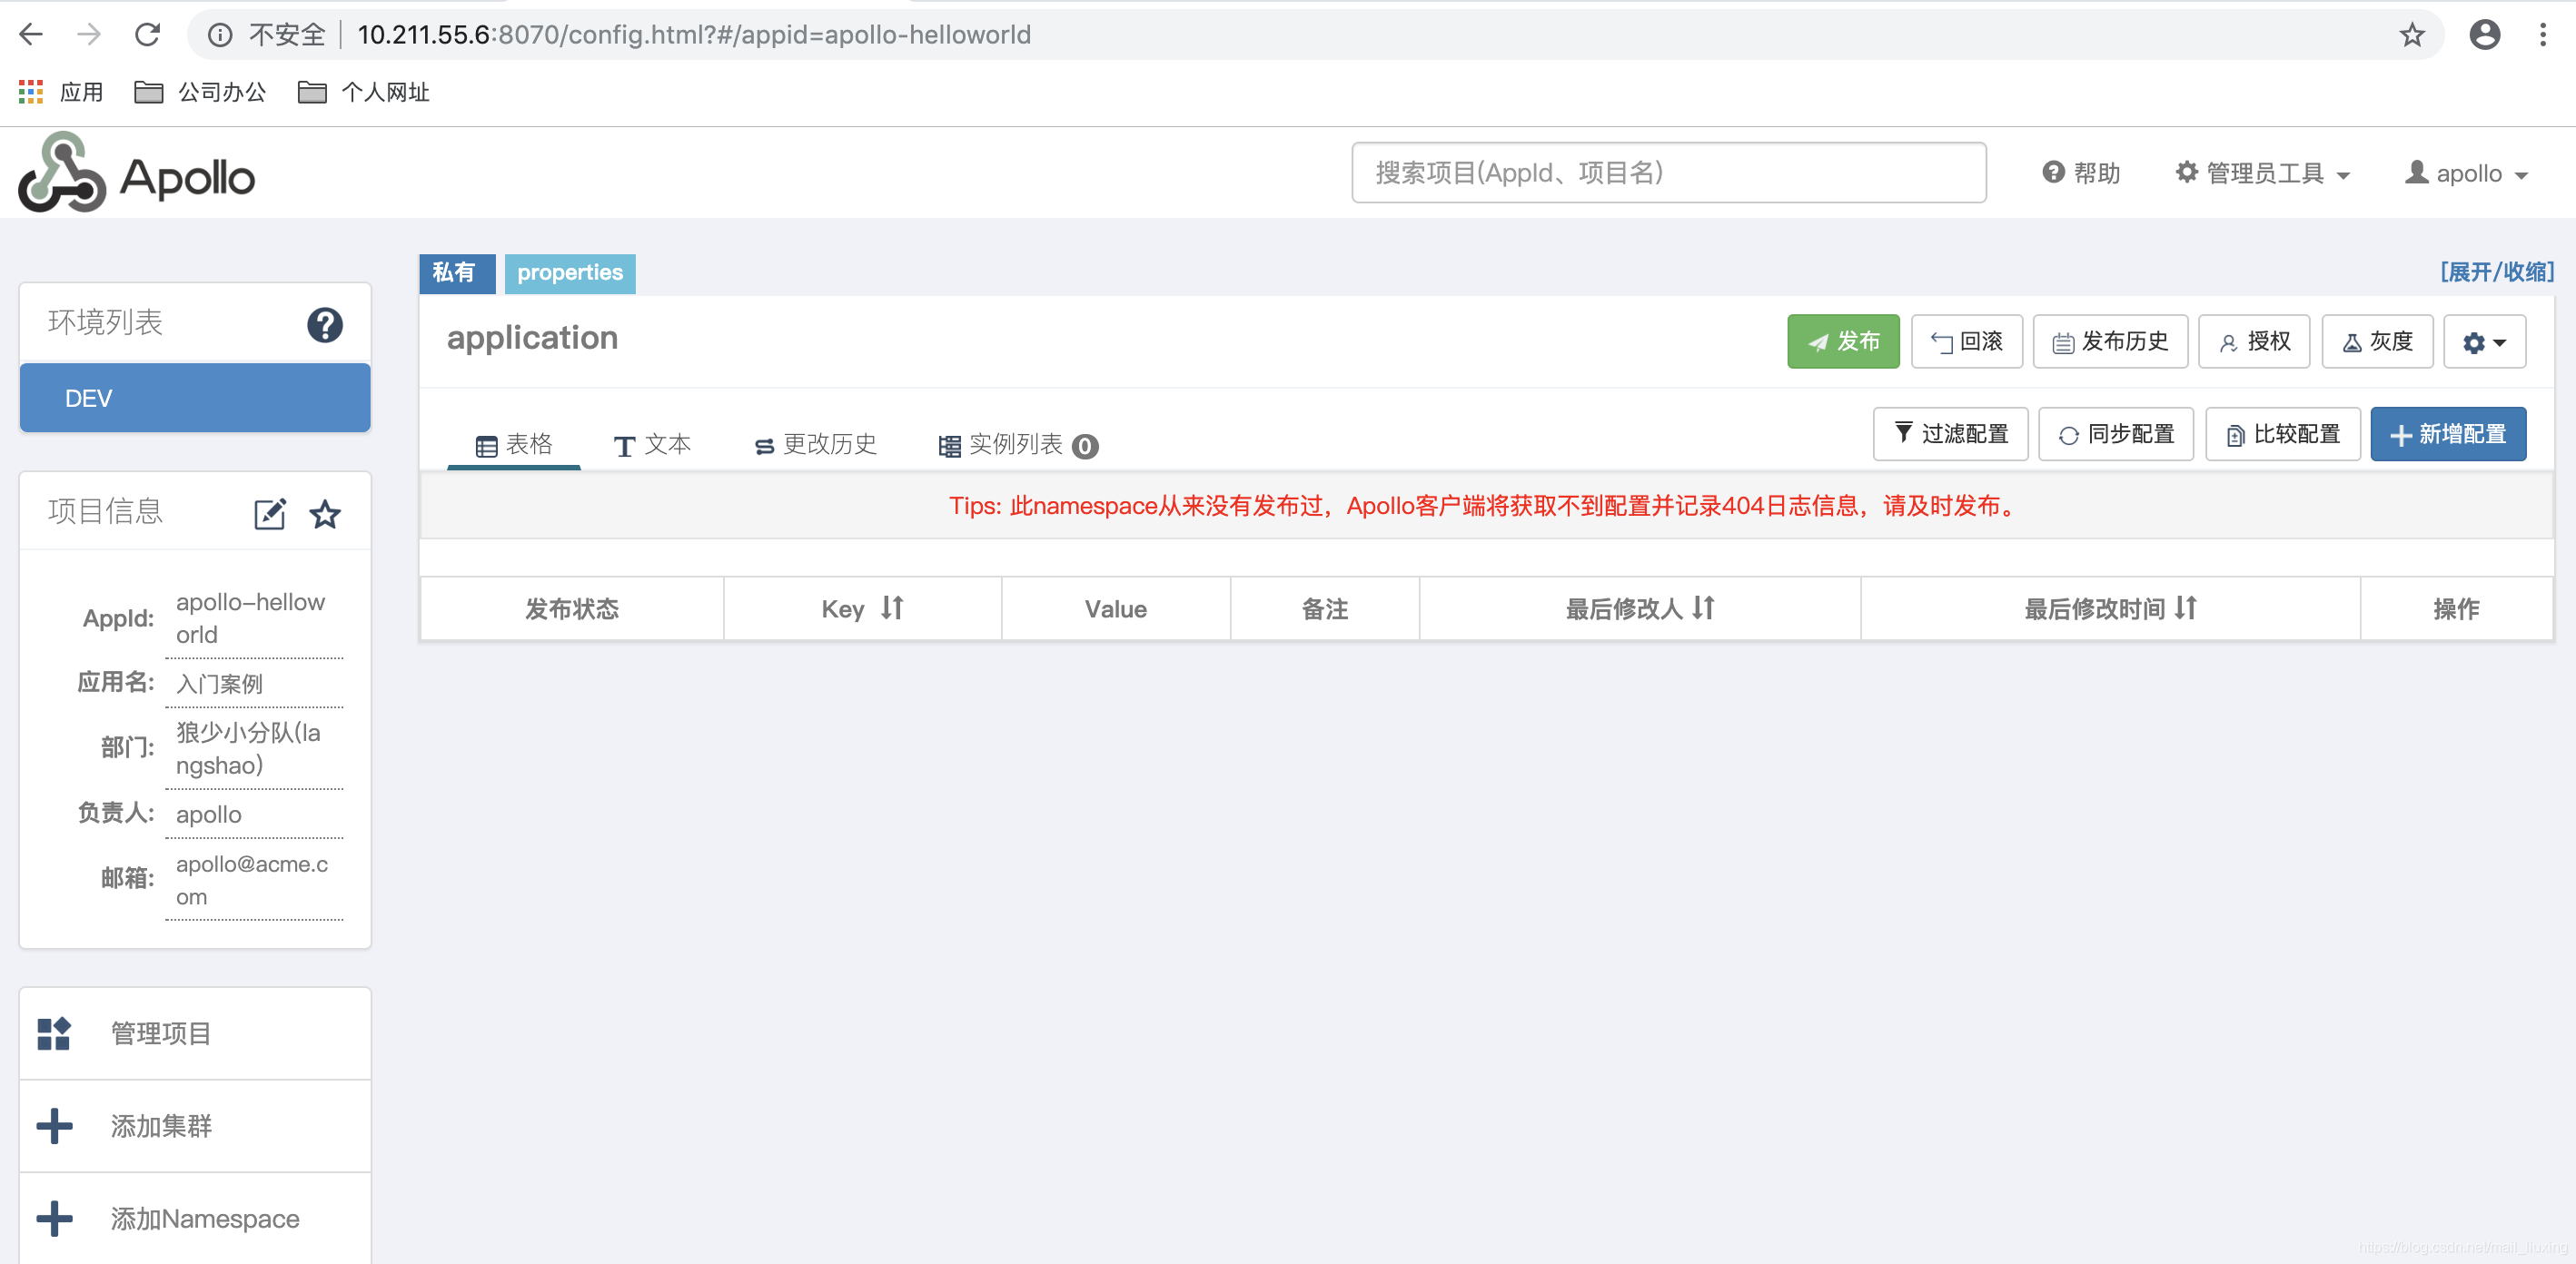2576x1264 pixels.
Task: Expand the 管理员工具 menu
Action: pos(2263,173)
